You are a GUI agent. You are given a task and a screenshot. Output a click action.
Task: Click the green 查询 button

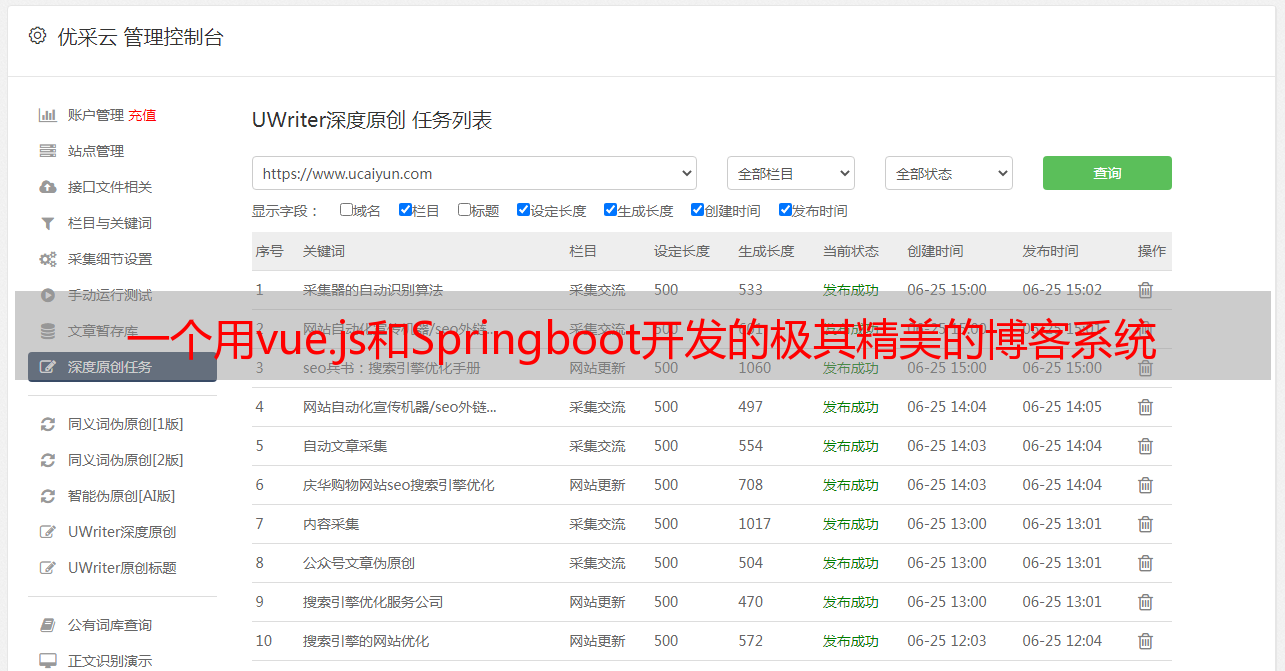click(1107, 173)
